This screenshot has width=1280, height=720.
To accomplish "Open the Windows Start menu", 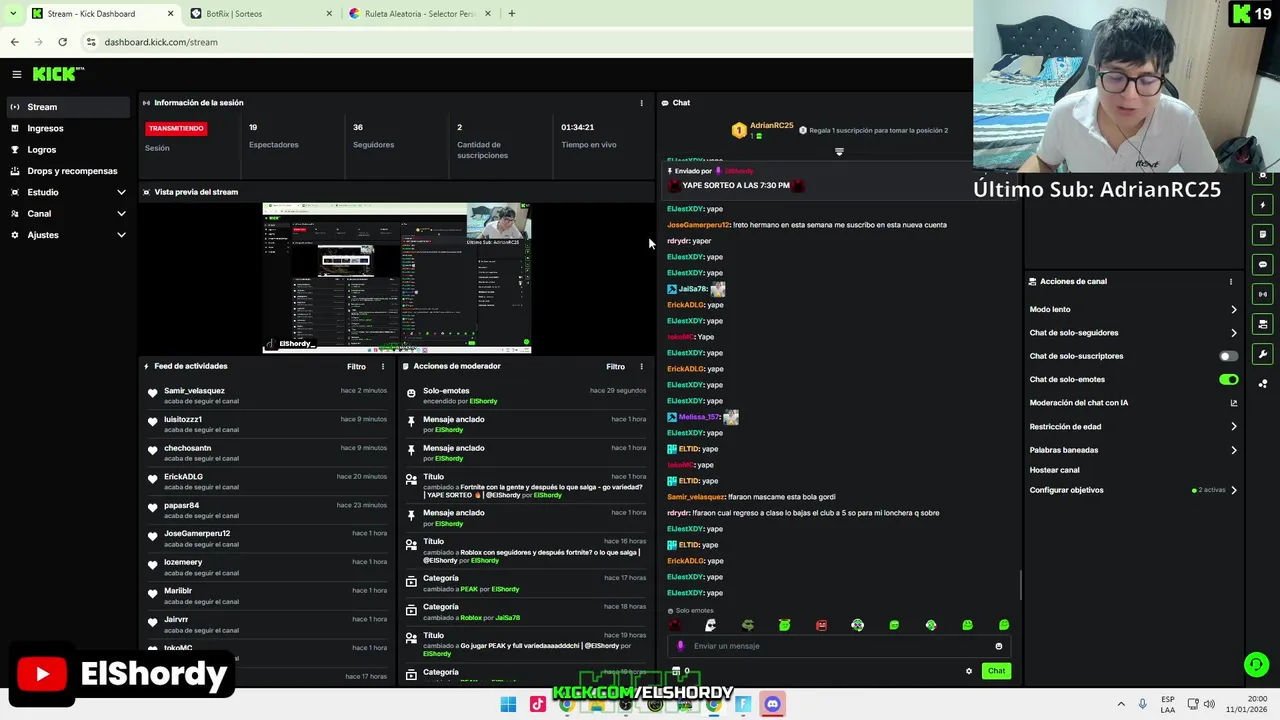I will pos(508,704).
